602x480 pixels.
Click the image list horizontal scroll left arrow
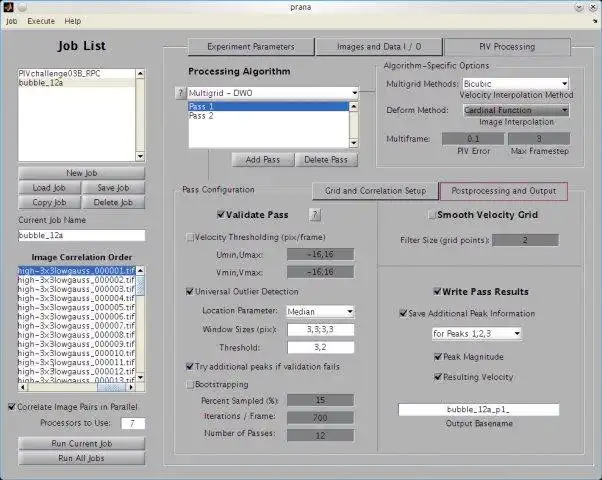pos(22,387)
